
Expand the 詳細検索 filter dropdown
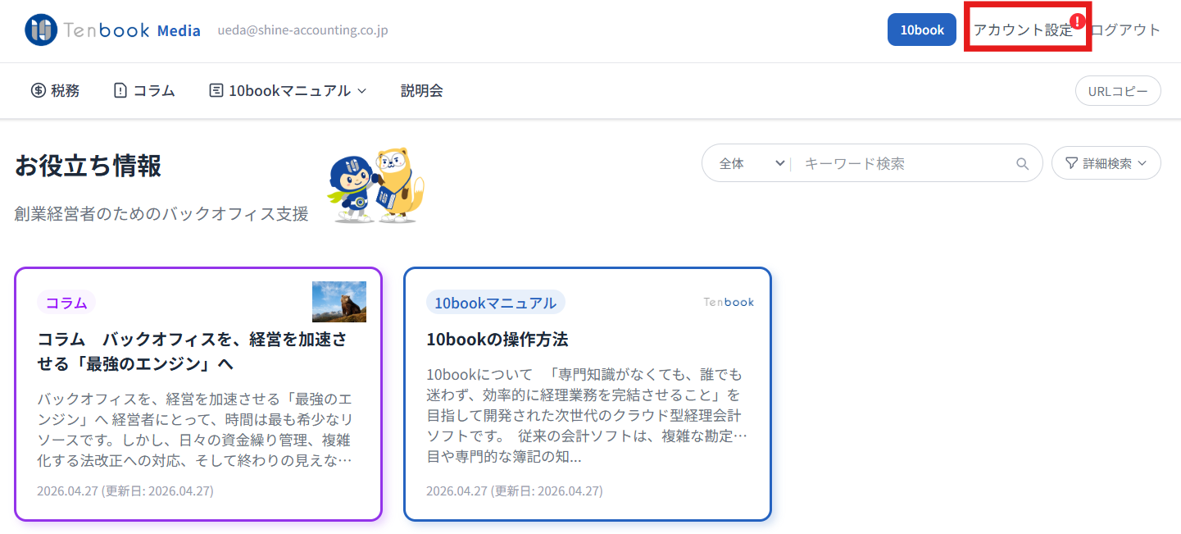[x=1106, y=163]
